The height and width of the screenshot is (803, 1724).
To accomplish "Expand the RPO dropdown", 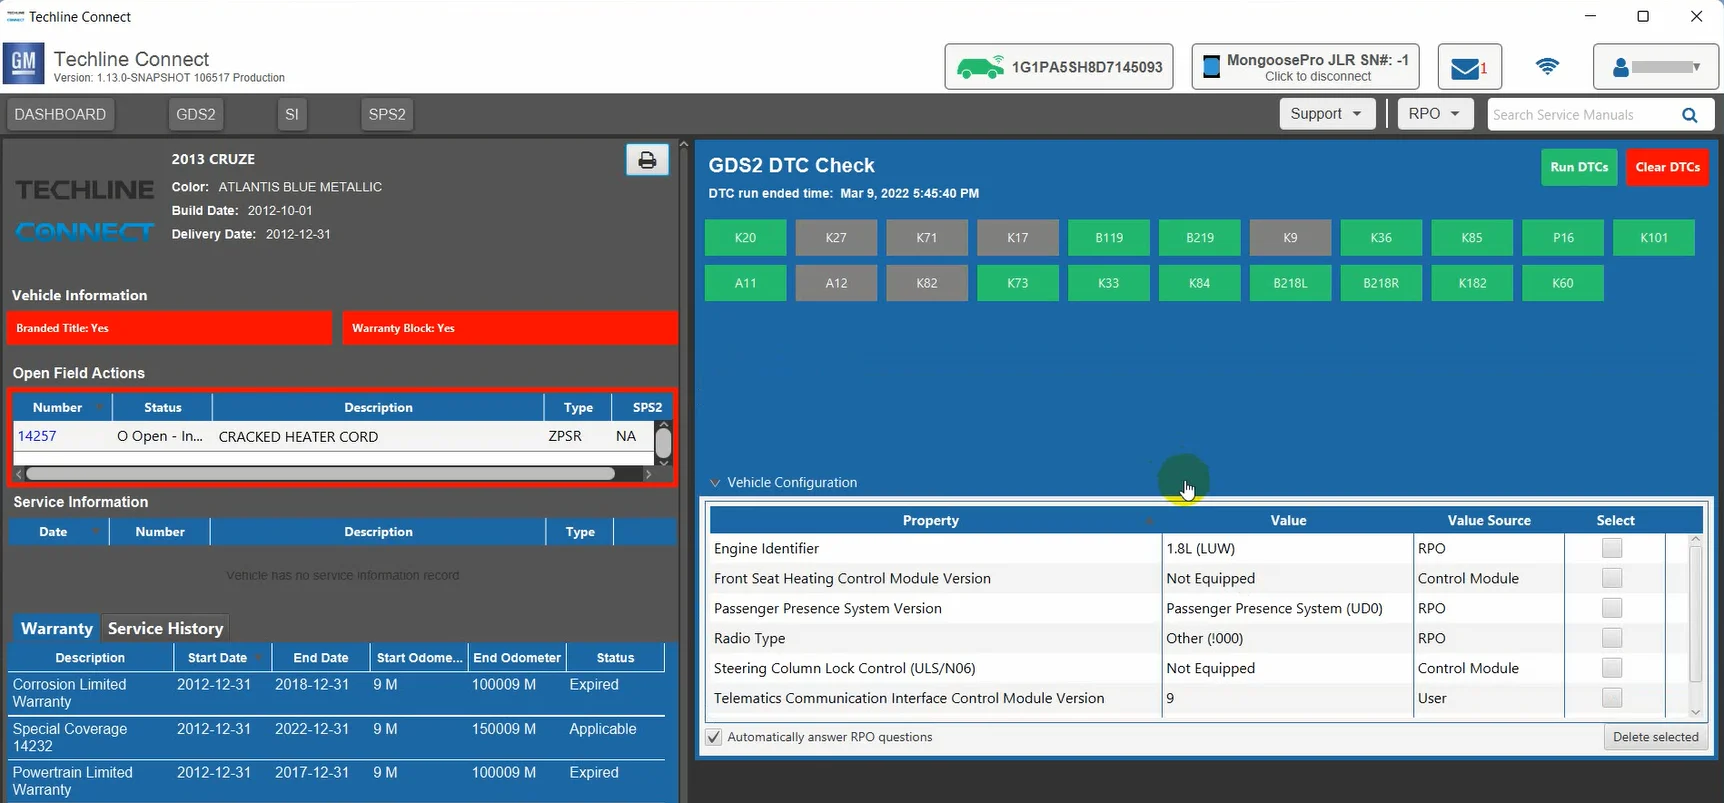I will [x=1433, y=114].
